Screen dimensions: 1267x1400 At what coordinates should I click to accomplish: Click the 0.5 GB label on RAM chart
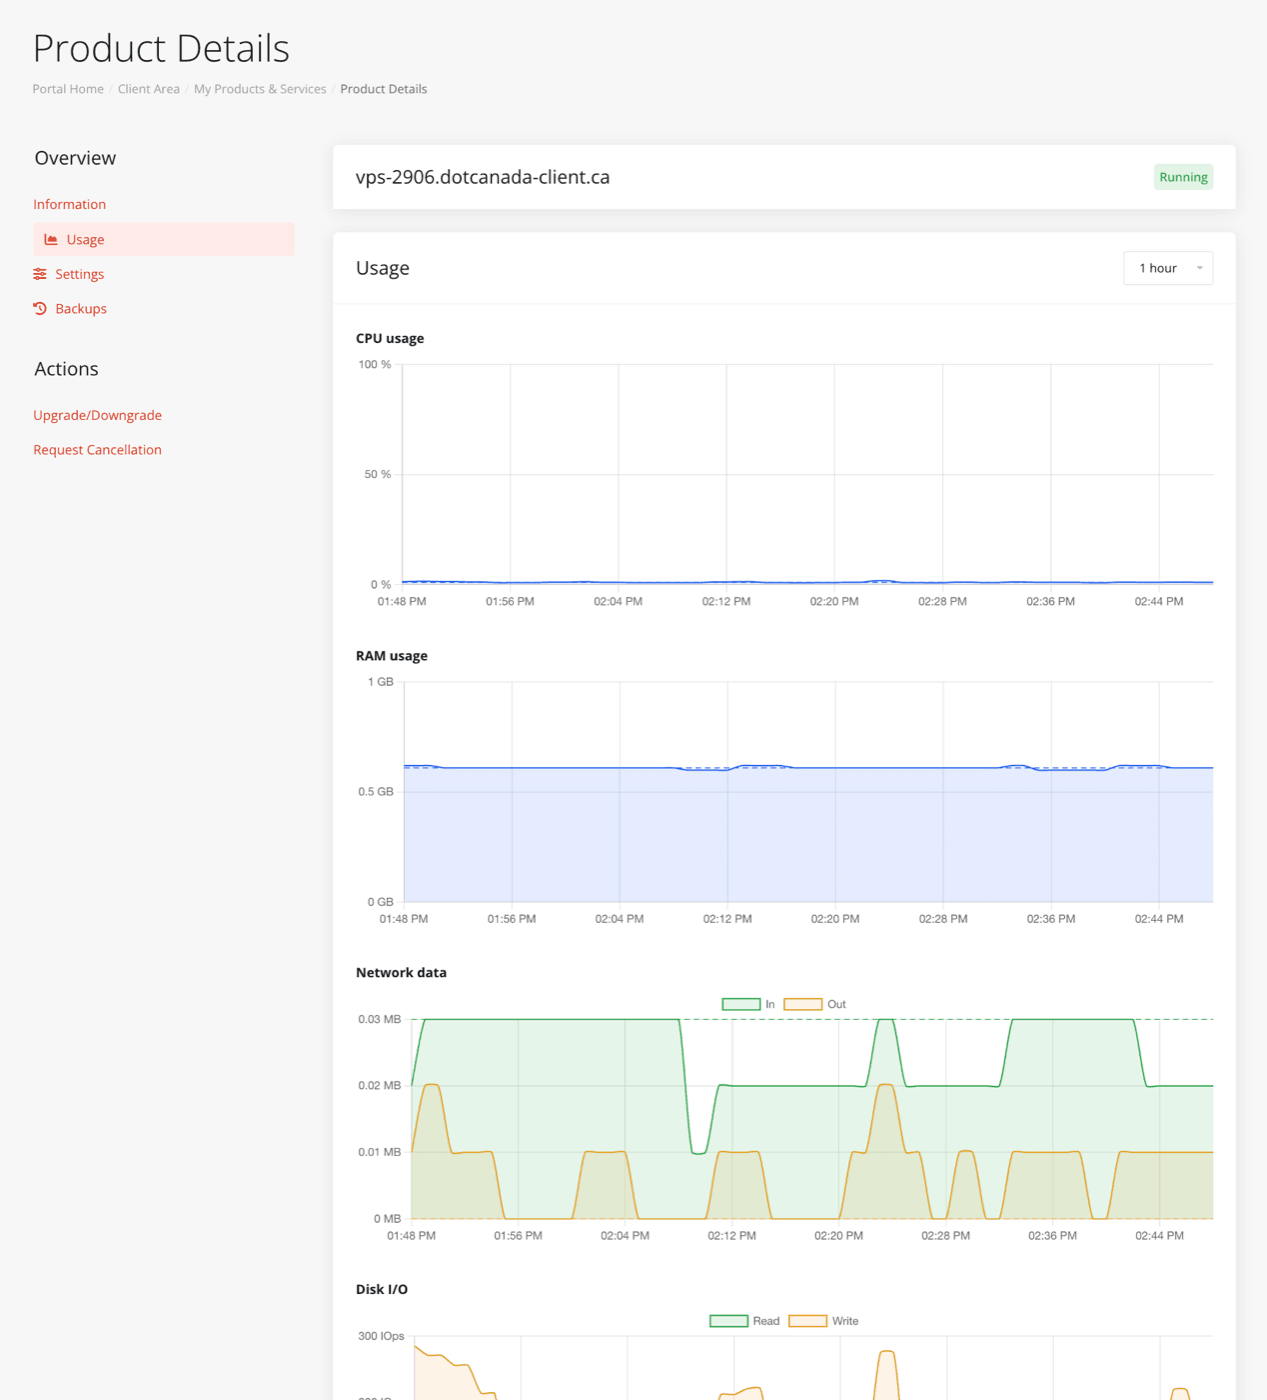click(x=376, y=792)
